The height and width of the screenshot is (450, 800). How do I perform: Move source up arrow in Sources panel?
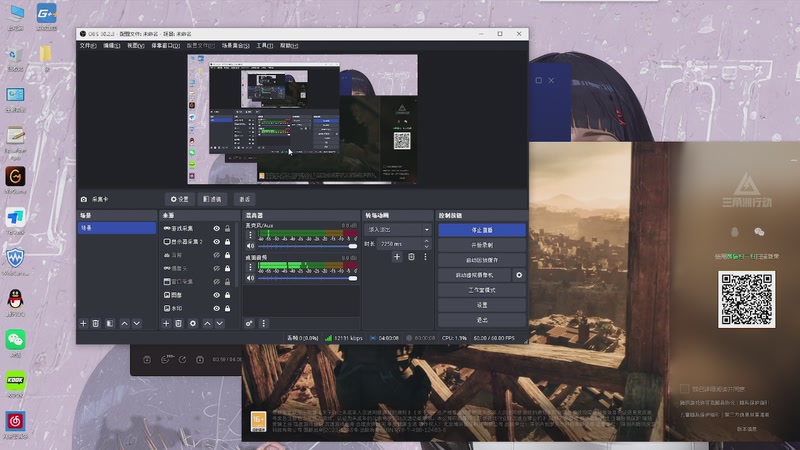[207, 323]
